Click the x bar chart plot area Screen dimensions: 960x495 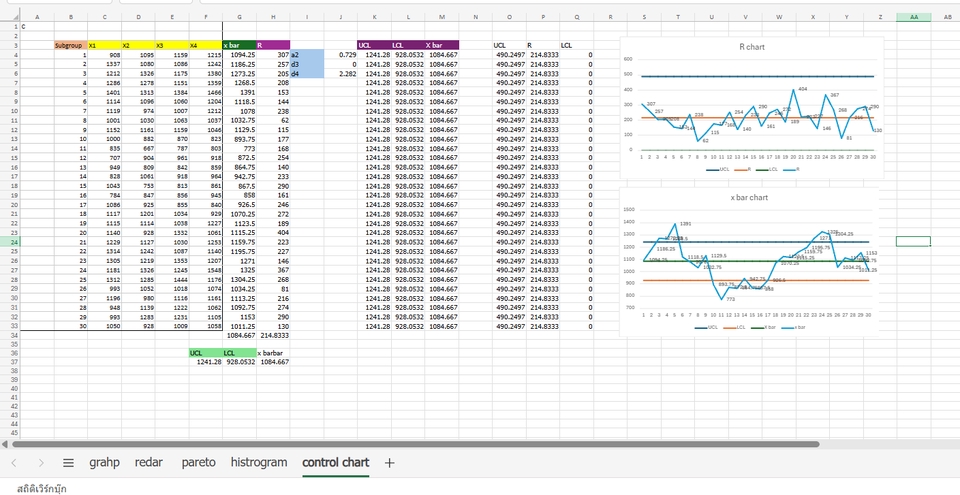point(756,259)
